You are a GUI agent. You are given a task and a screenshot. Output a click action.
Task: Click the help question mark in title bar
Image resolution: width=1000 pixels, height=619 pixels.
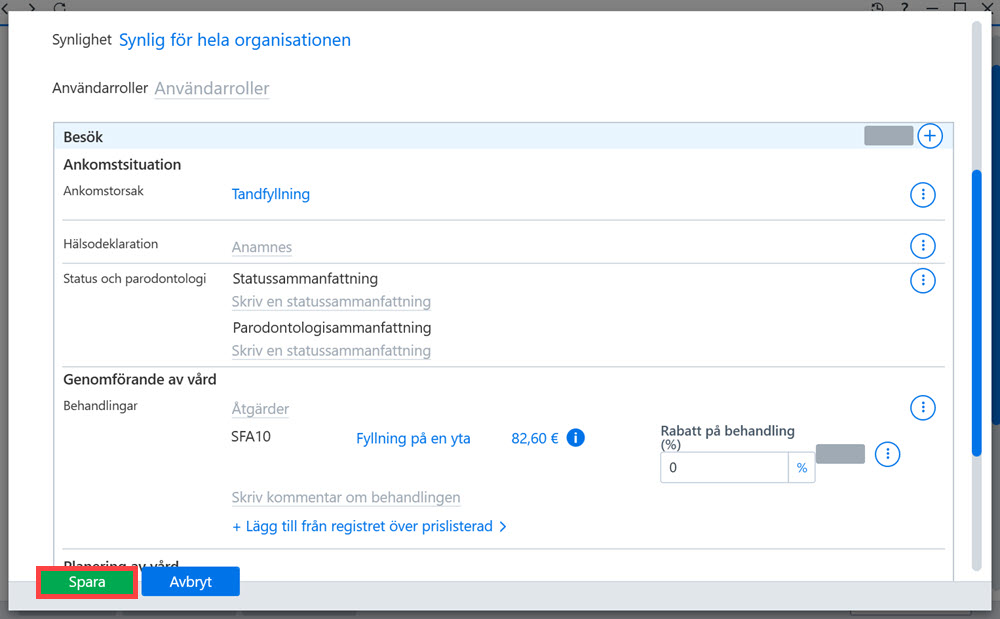tap(904, 7)
